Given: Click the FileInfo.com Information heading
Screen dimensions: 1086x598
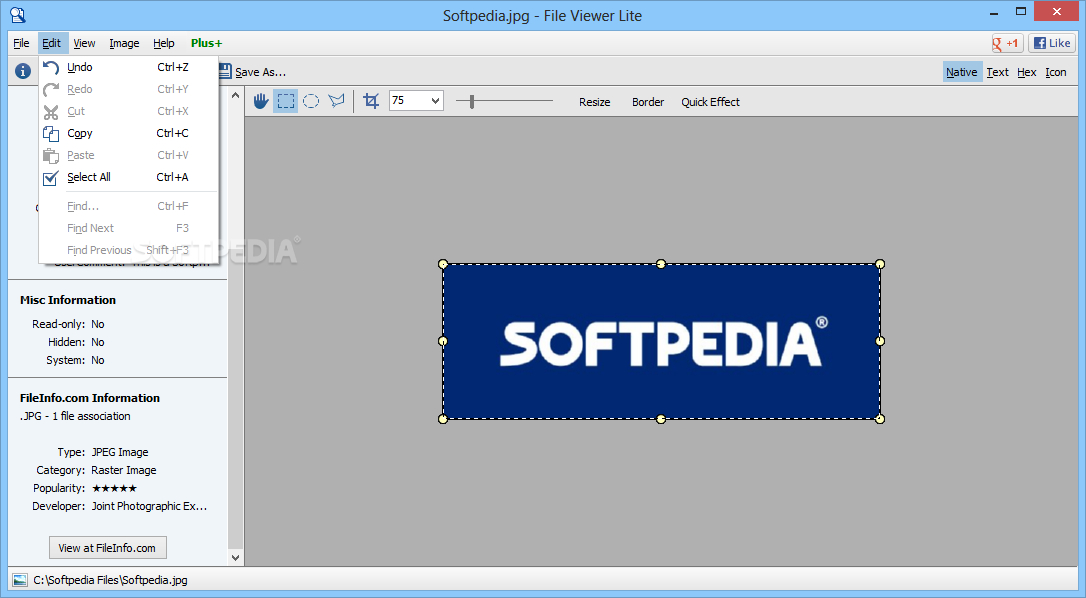Looking at the screenshot, I should point(90,398).
